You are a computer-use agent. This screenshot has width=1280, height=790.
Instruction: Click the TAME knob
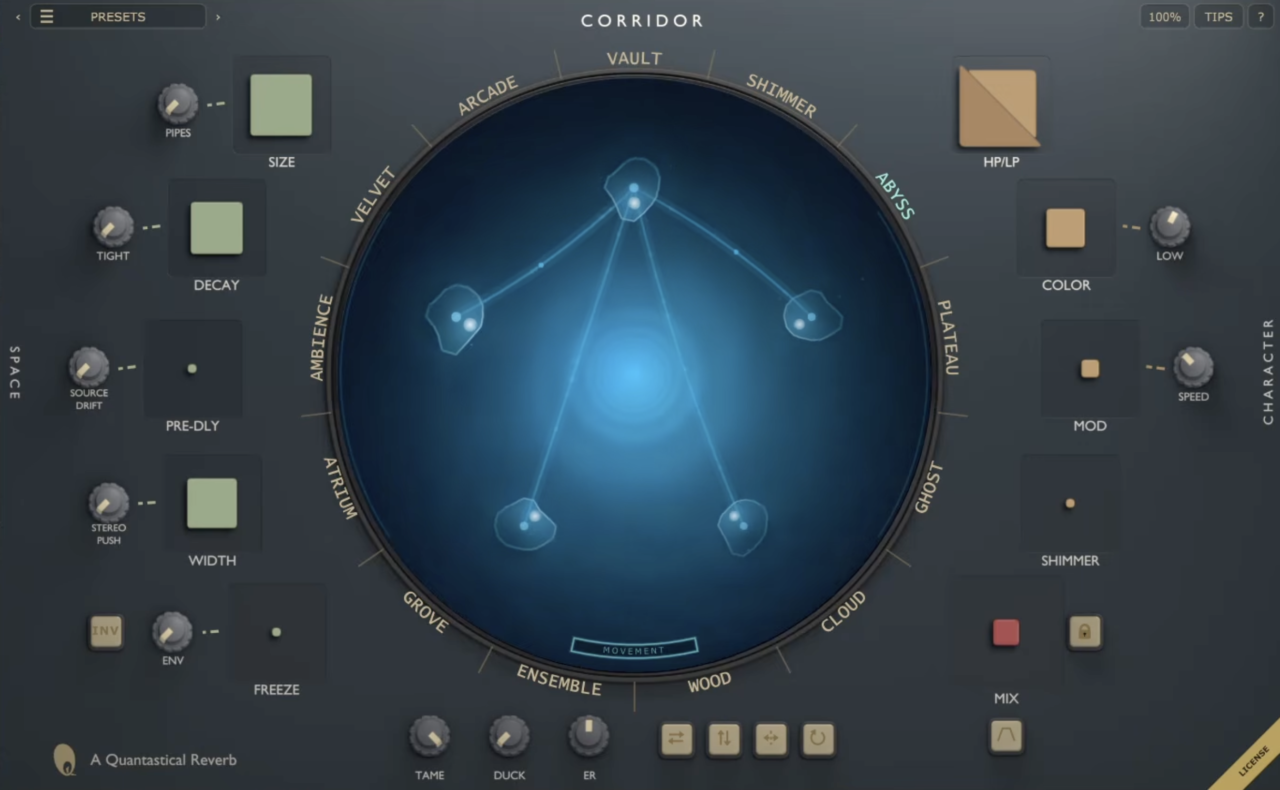[430, 736]
